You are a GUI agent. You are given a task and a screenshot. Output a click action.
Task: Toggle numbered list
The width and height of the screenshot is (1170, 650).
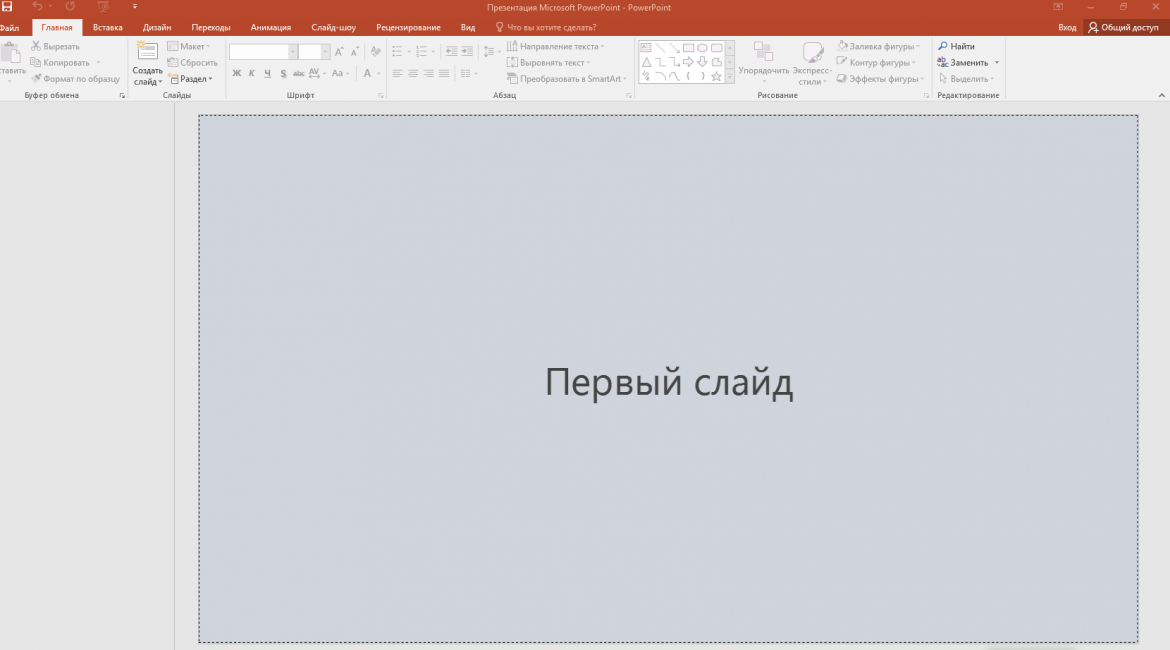(421, 51)
